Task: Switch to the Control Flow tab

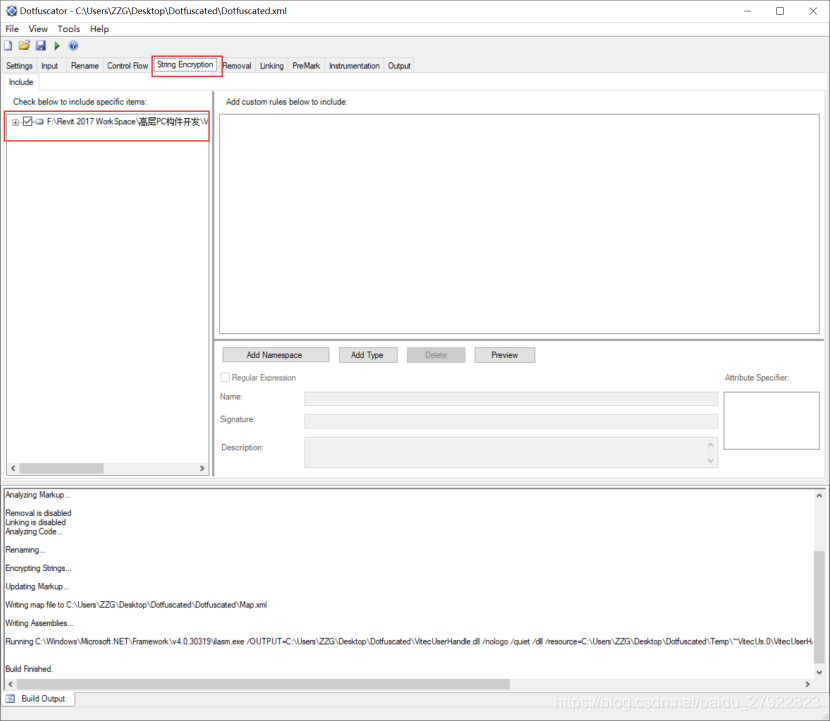Action: click(128, 66)
